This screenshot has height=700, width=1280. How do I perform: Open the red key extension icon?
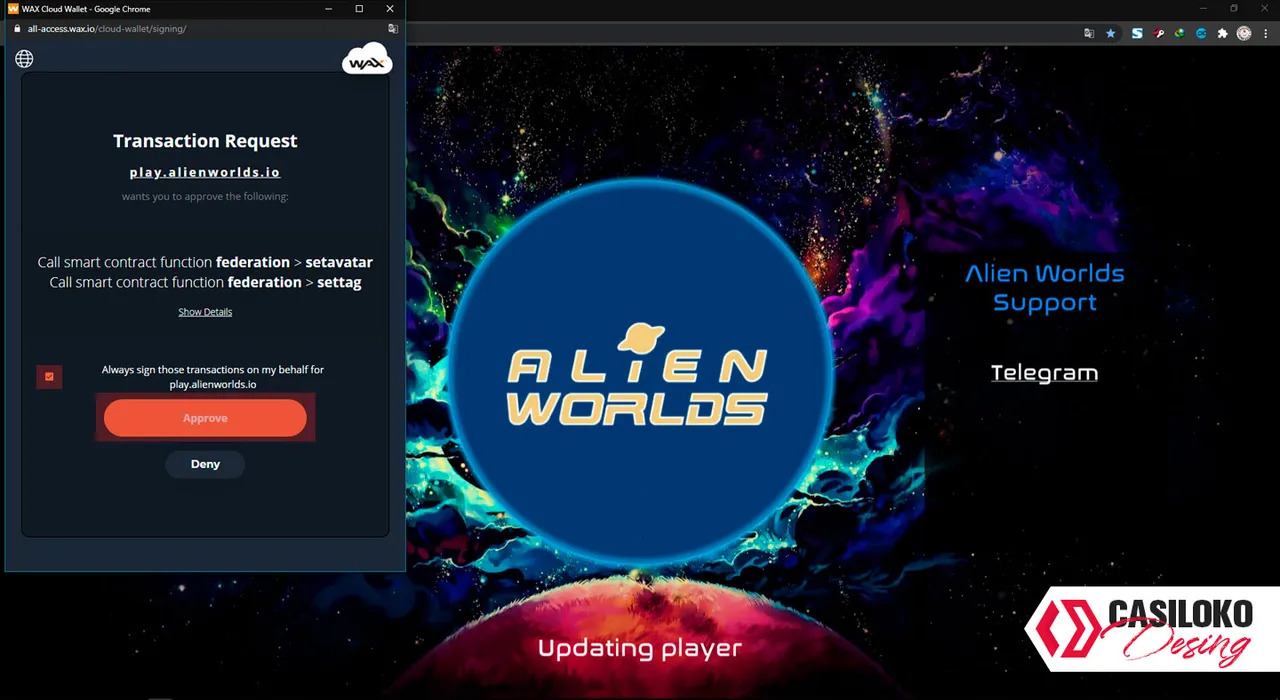(1159, 33)
